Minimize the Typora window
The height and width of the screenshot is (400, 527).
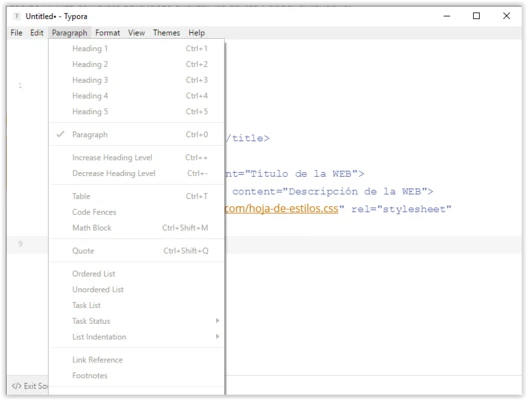447,16
